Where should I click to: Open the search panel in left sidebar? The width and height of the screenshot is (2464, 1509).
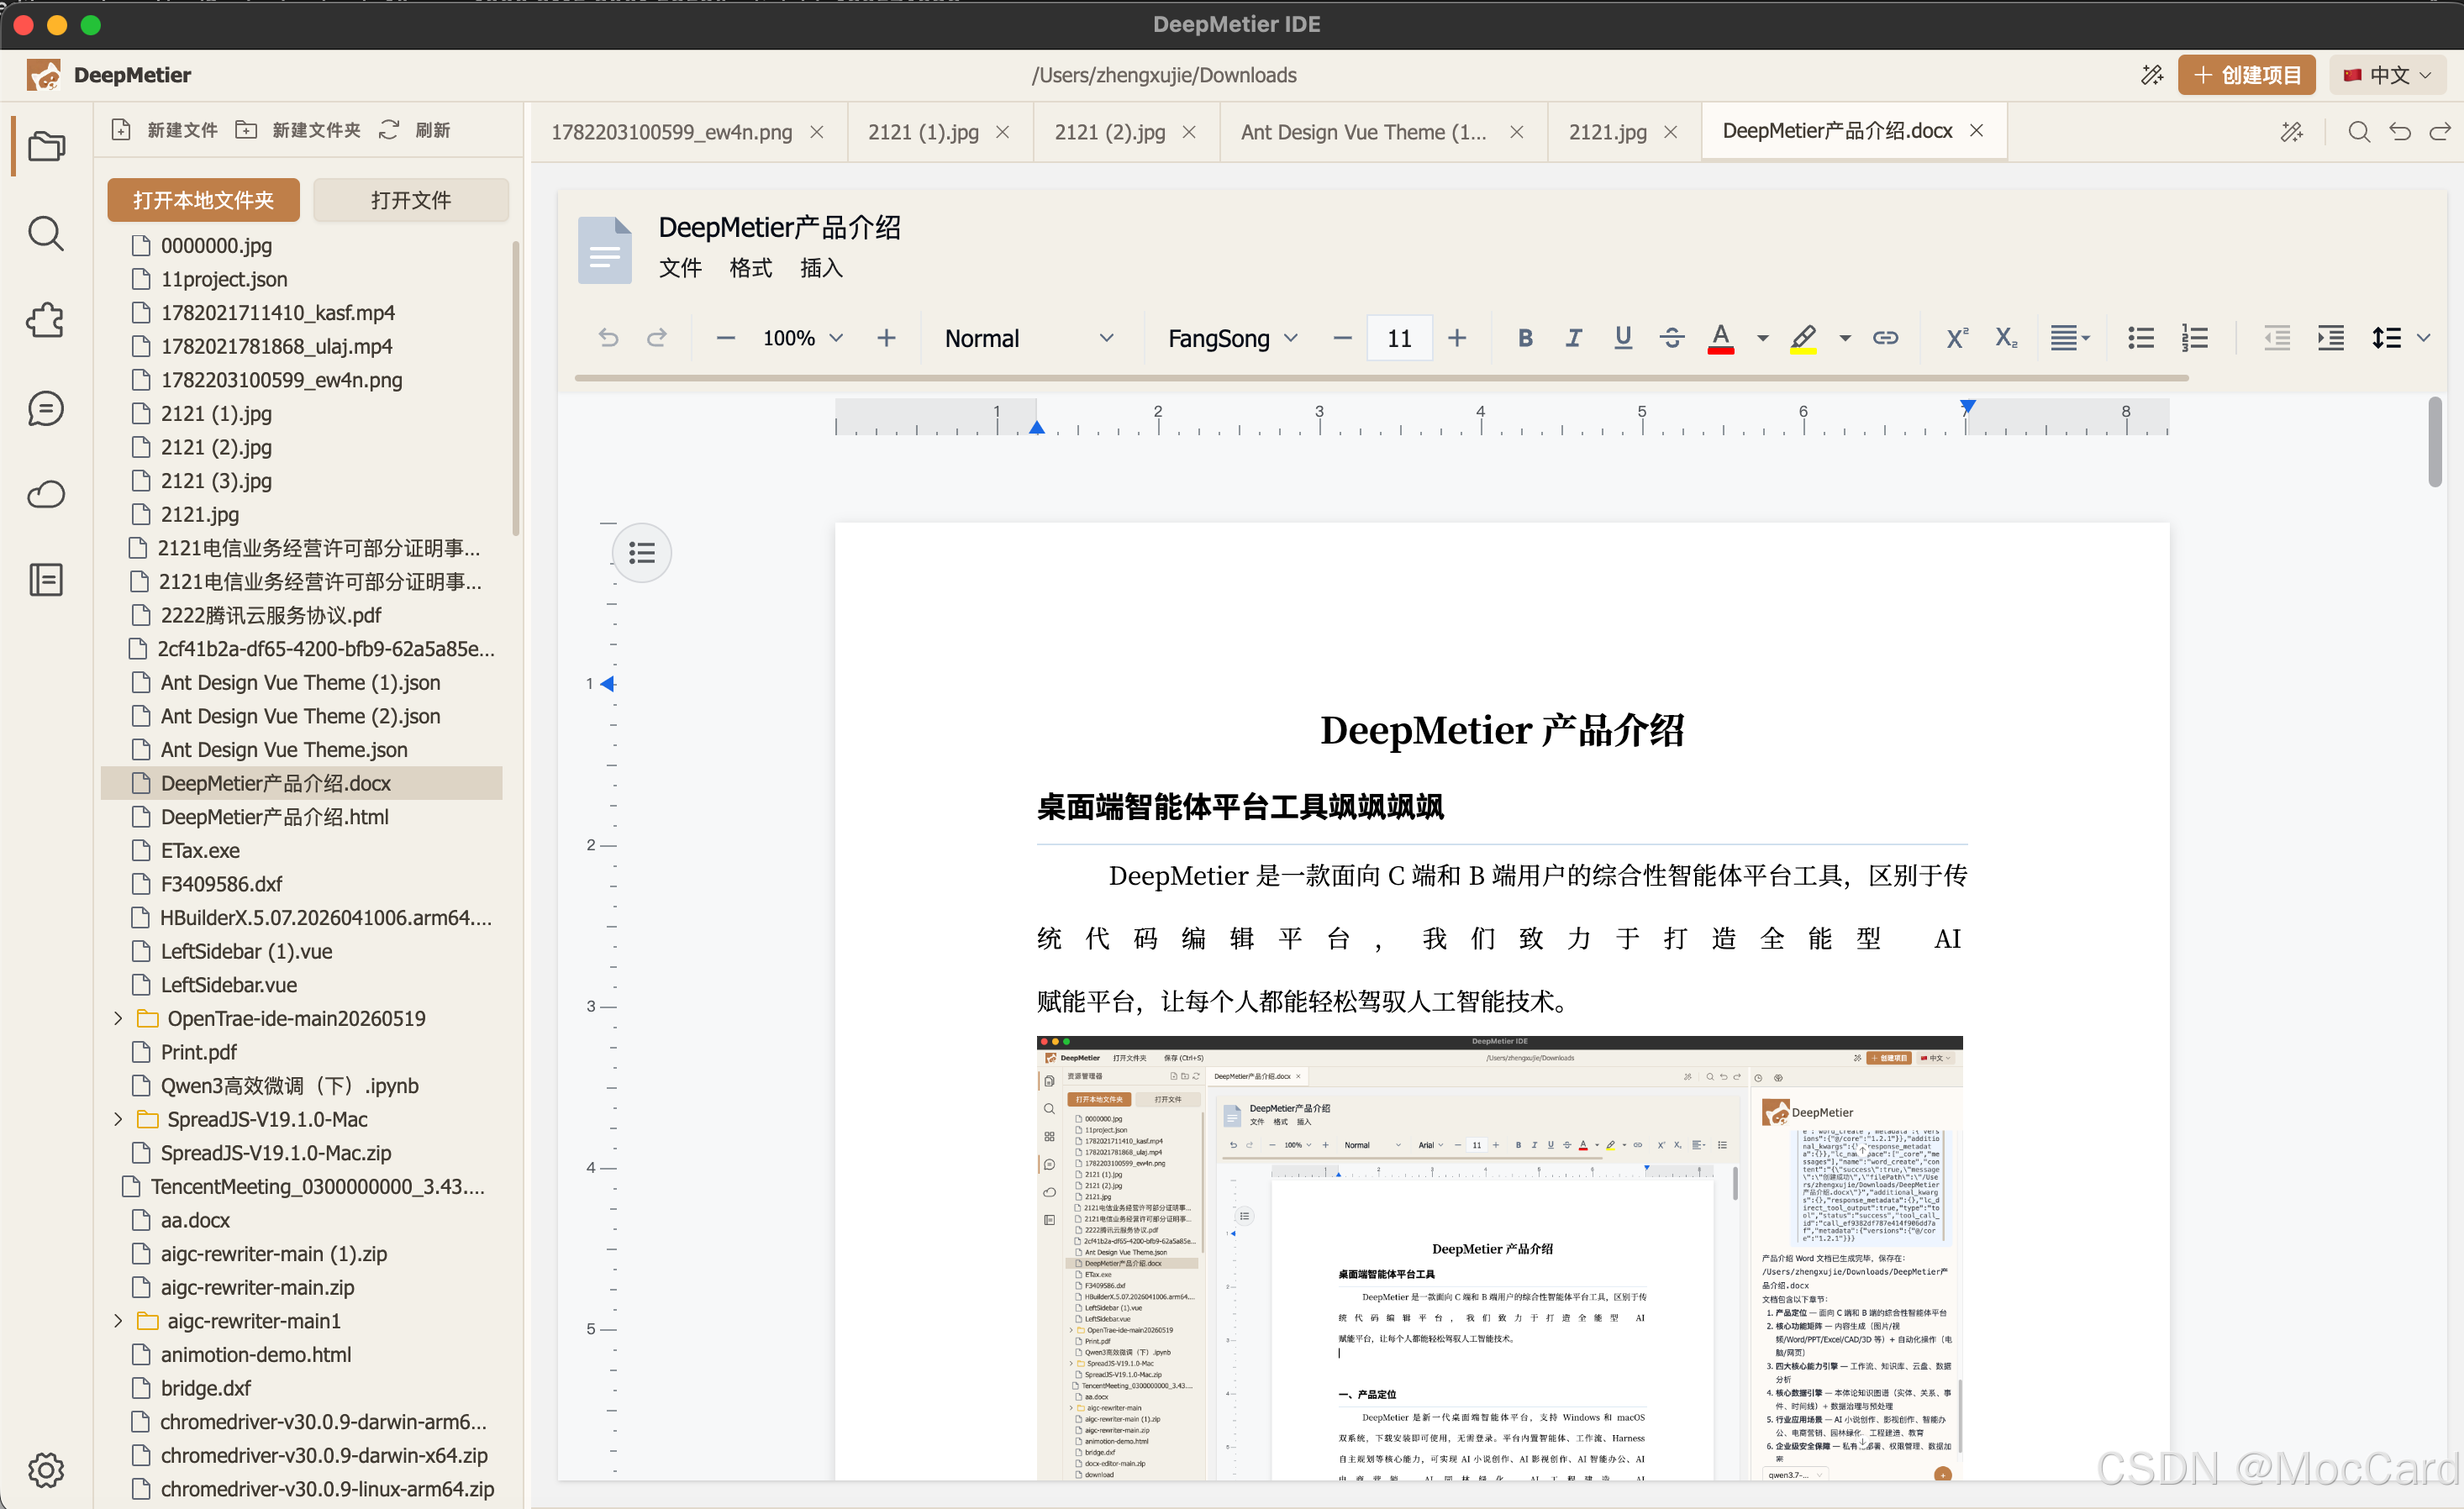tap(46, 234)
